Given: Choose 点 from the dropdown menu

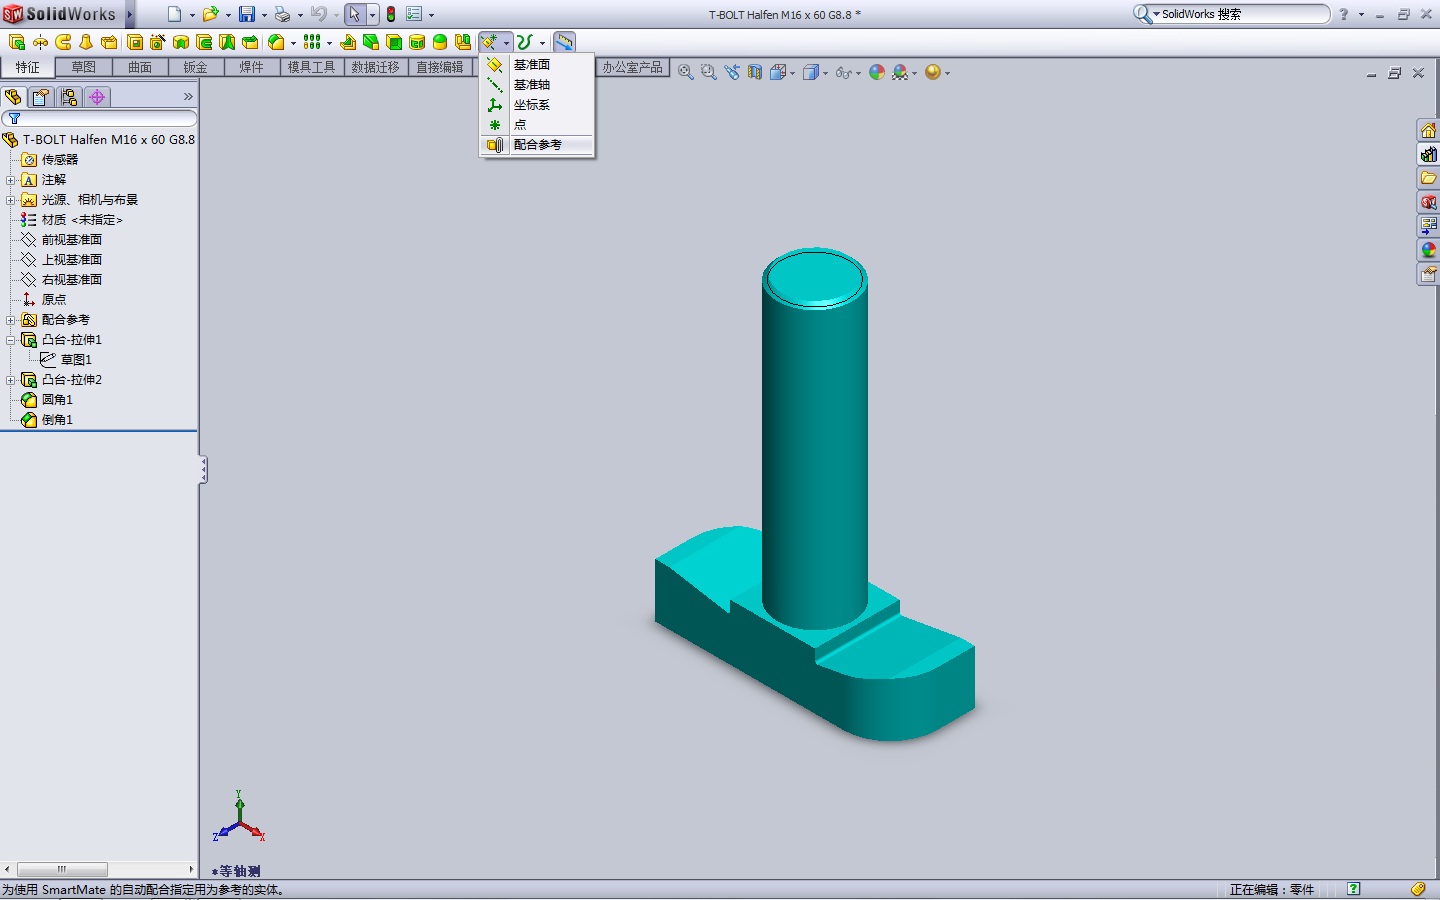Looking at the screenshot, I should pyautogui.click(x=538, y=124).
